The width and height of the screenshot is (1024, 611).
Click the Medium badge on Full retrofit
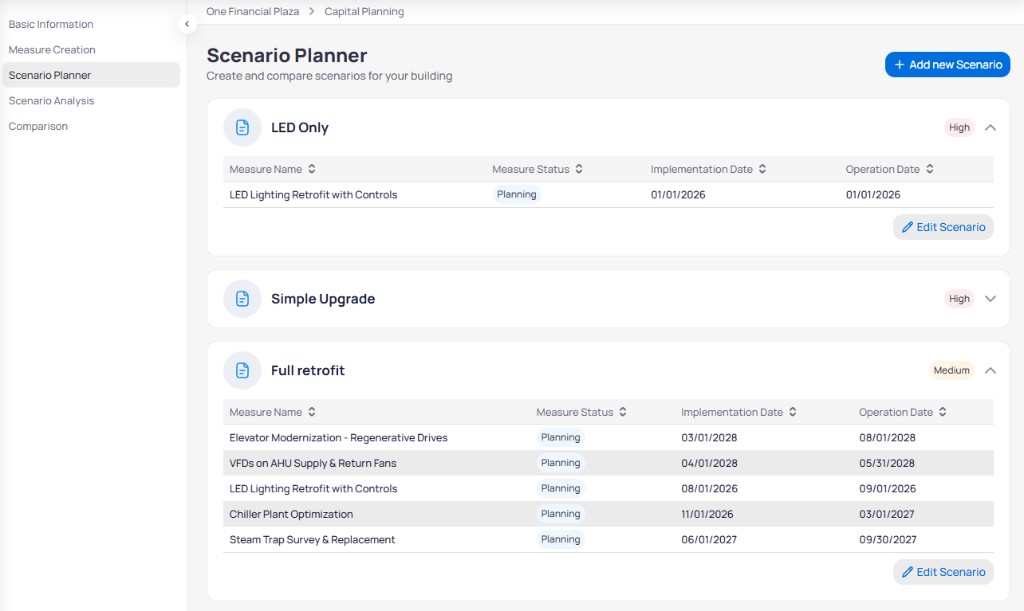tap(952, 370)
